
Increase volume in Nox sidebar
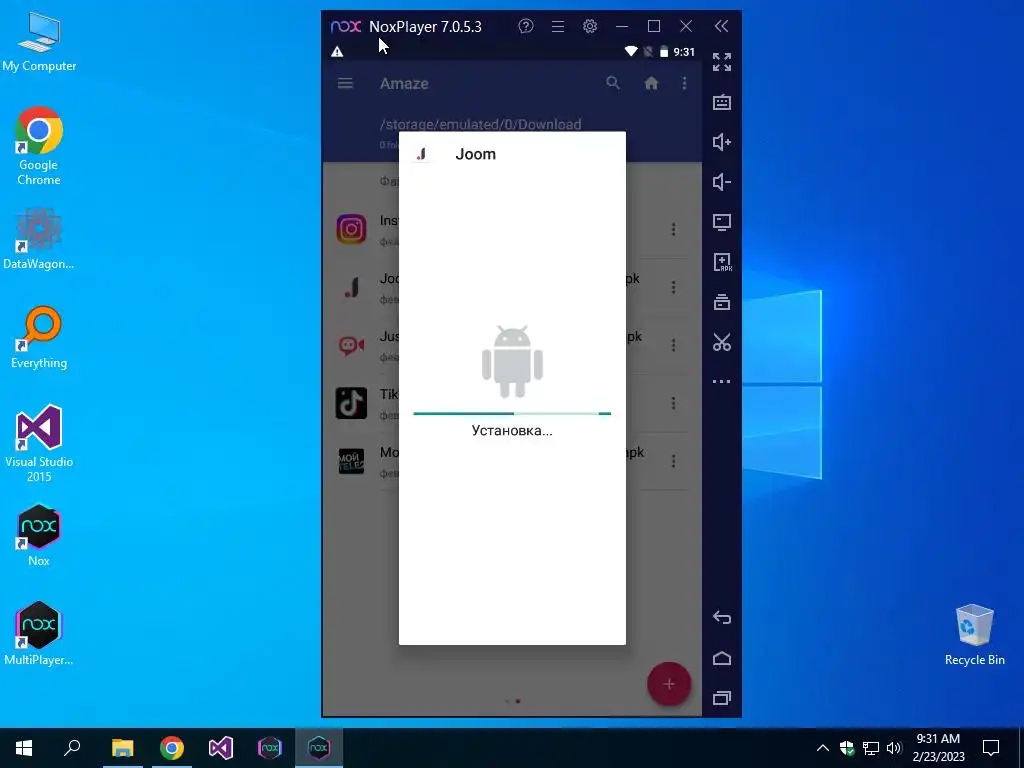(x=722, y=142)
